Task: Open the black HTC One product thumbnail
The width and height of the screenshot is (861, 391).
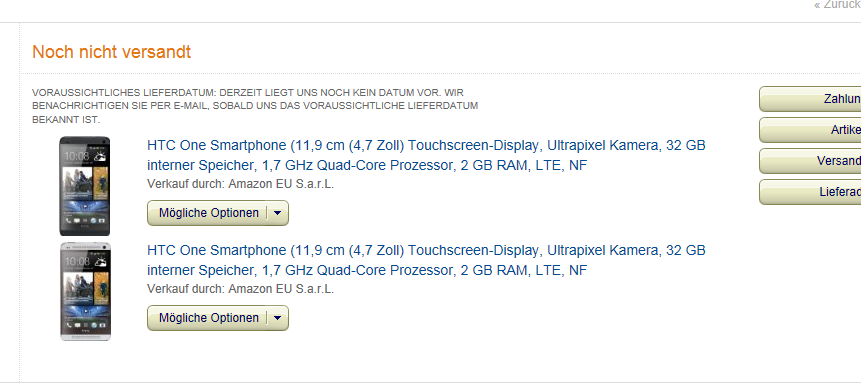Action: (85, 186)
